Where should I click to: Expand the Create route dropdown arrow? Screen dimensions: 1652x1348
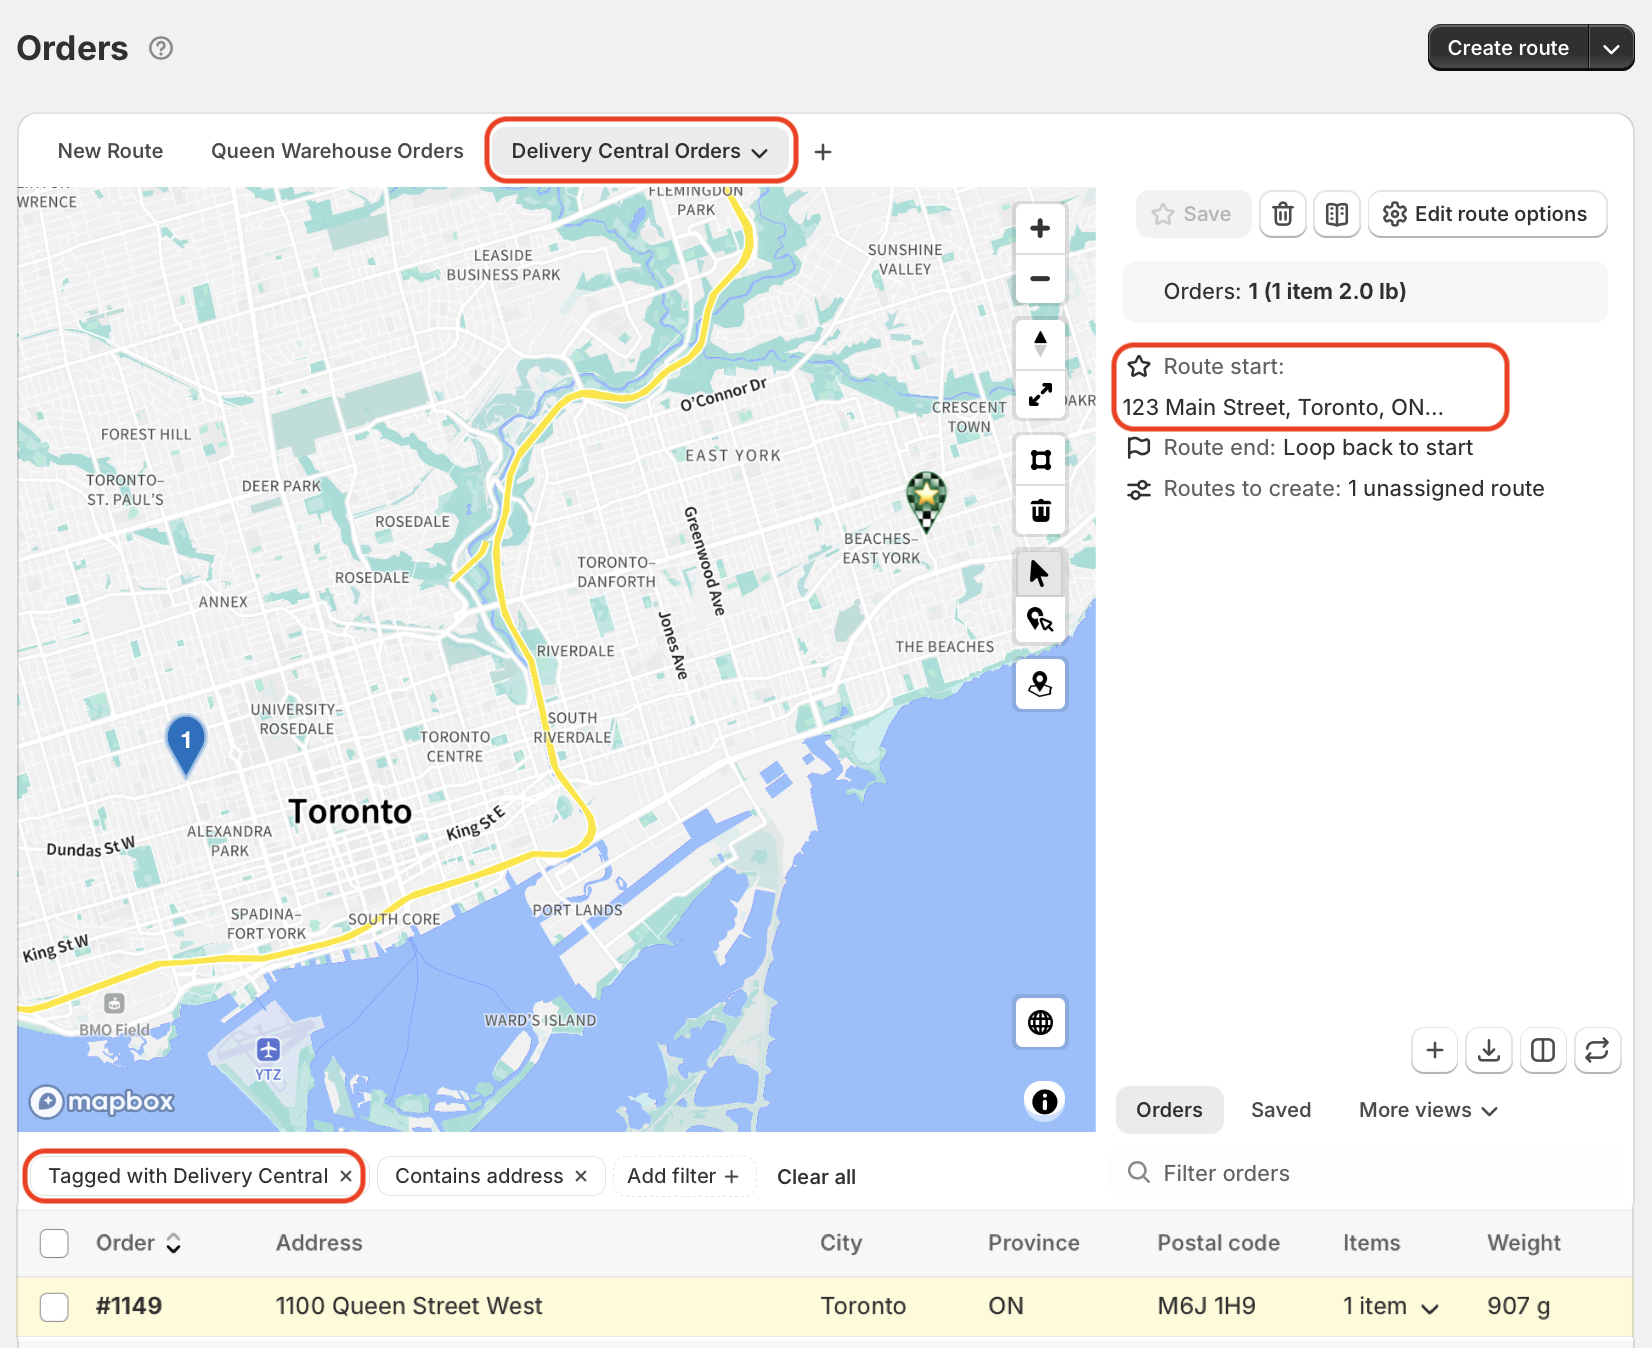tap(1611, 48)
